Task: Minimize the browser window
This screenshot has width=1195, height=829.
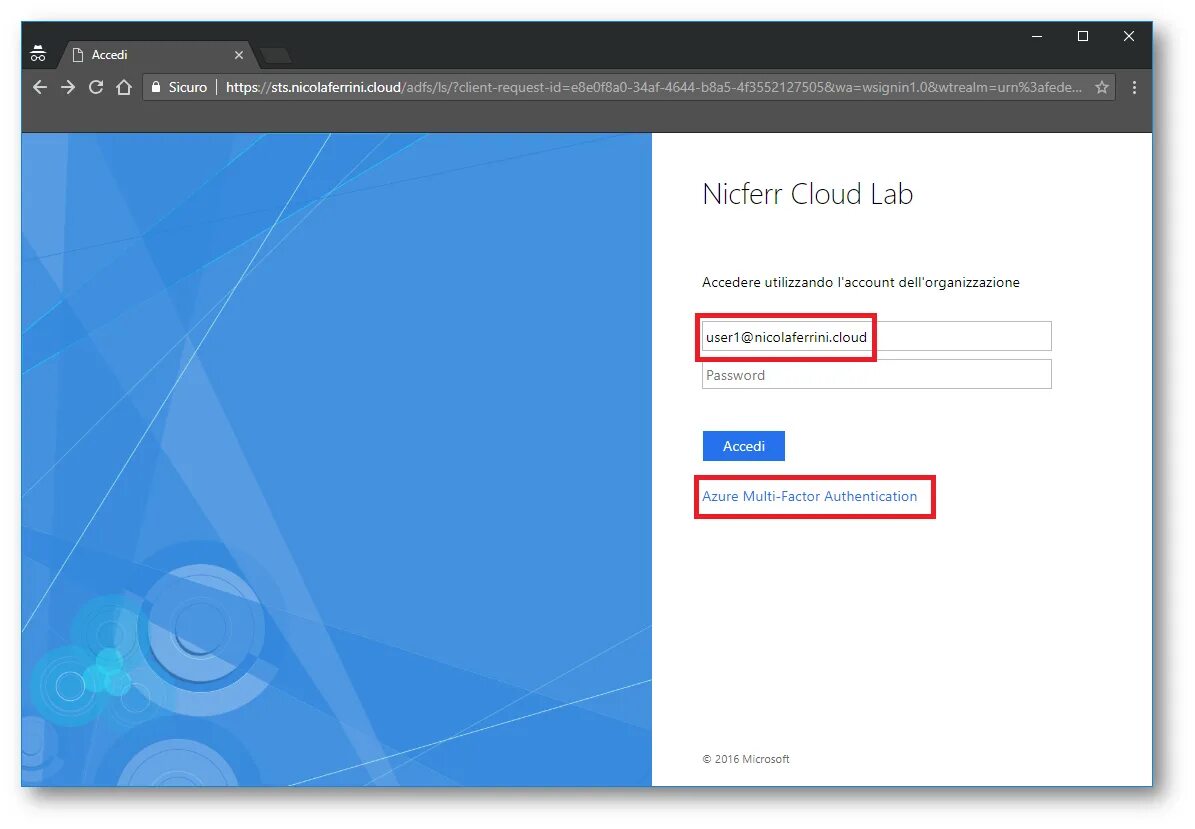Action: click(1036, 37)
